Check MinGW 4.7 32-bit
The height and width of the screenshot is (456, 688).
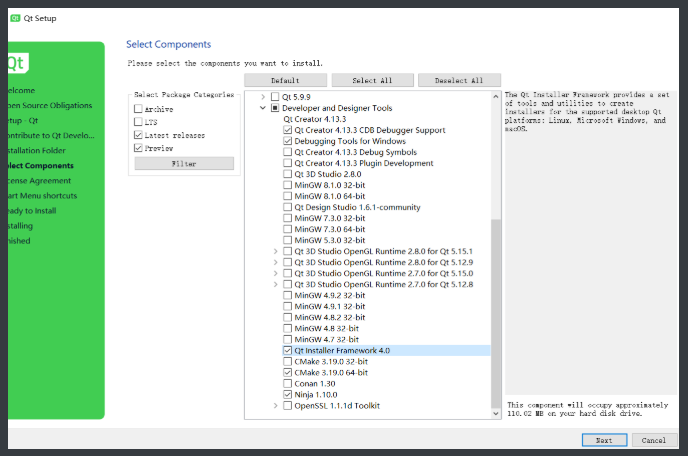click(x=287, y=339)
